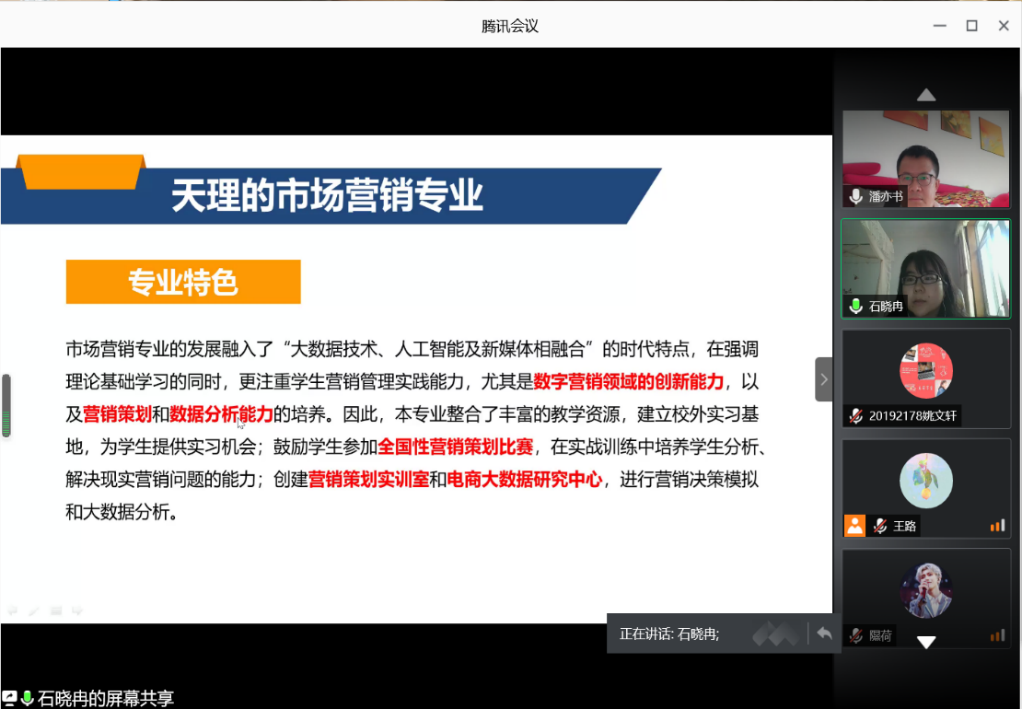This screenshot has width=1022, height=709.
Task: Click 石晓冉的屏幕共享 label
Action: click(x=105, y=699)
